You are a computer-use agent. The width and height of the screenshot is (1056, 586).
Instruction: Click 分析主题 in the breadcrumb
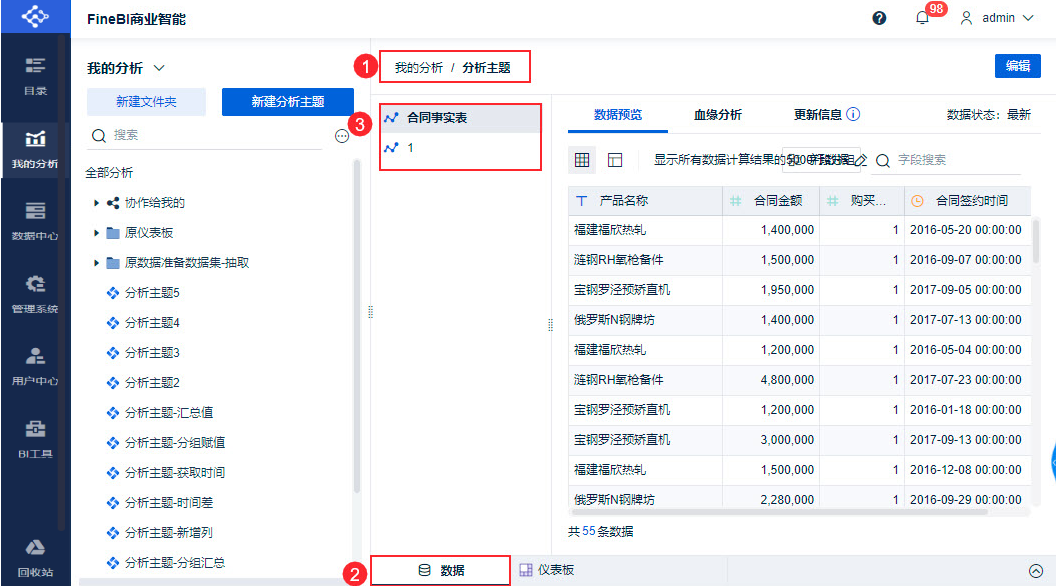[x=486, y=68]
